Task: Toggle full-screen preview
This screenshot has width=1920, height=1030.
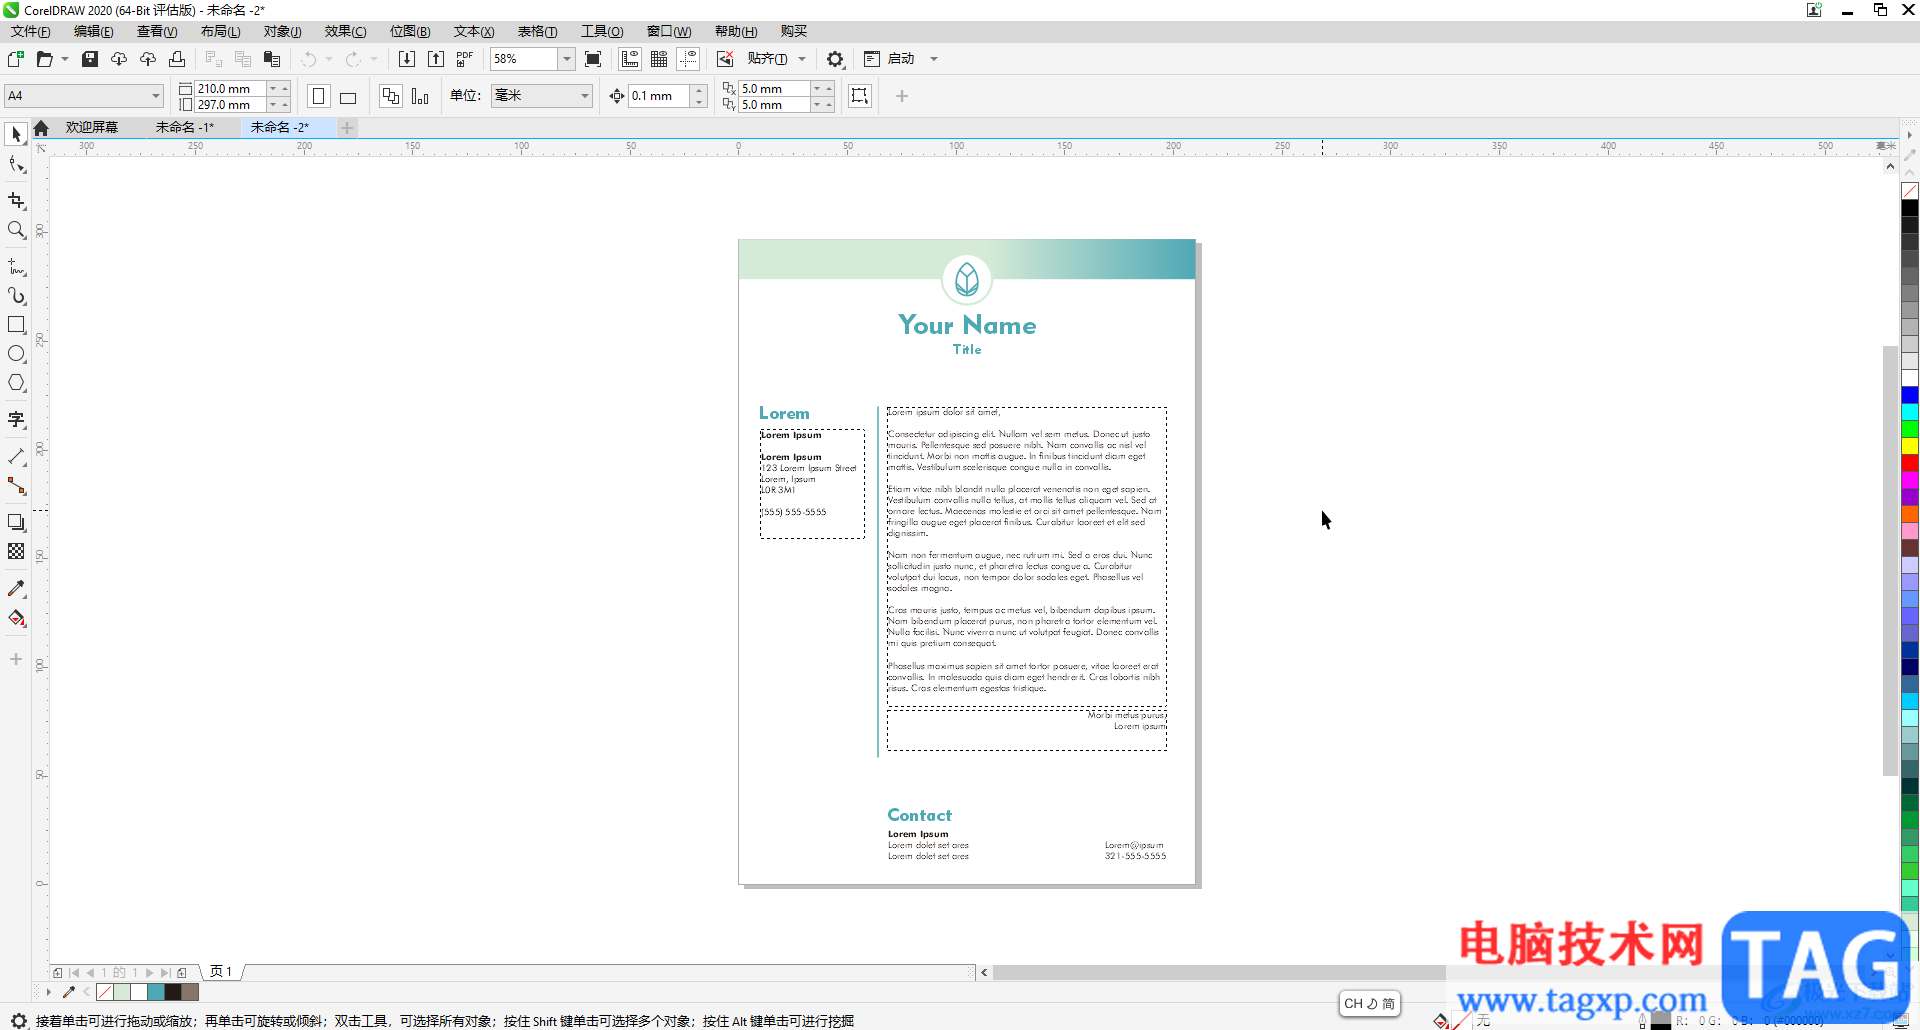Action: tap(593, 59)
